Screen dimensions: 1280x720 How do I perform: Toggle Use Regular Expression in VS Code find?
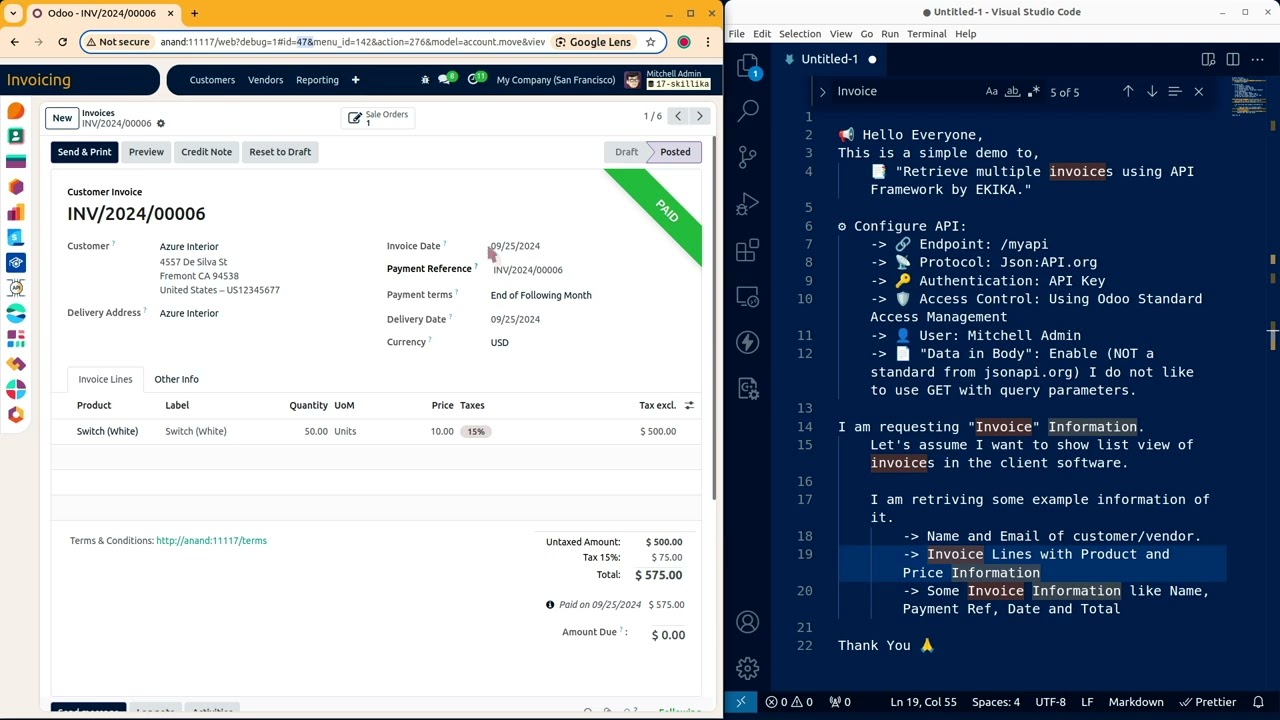click(x=1034, y=92)
